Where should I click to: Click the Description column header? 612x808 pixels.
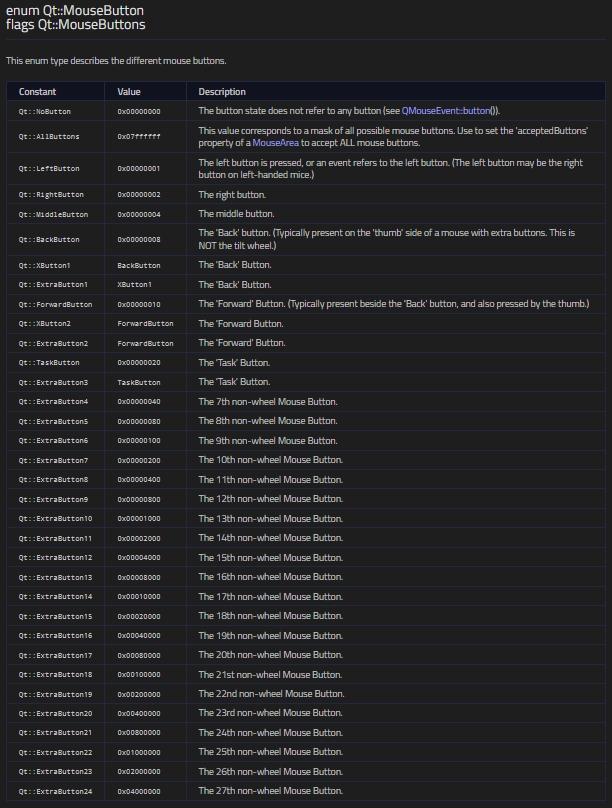pos(222,92)
